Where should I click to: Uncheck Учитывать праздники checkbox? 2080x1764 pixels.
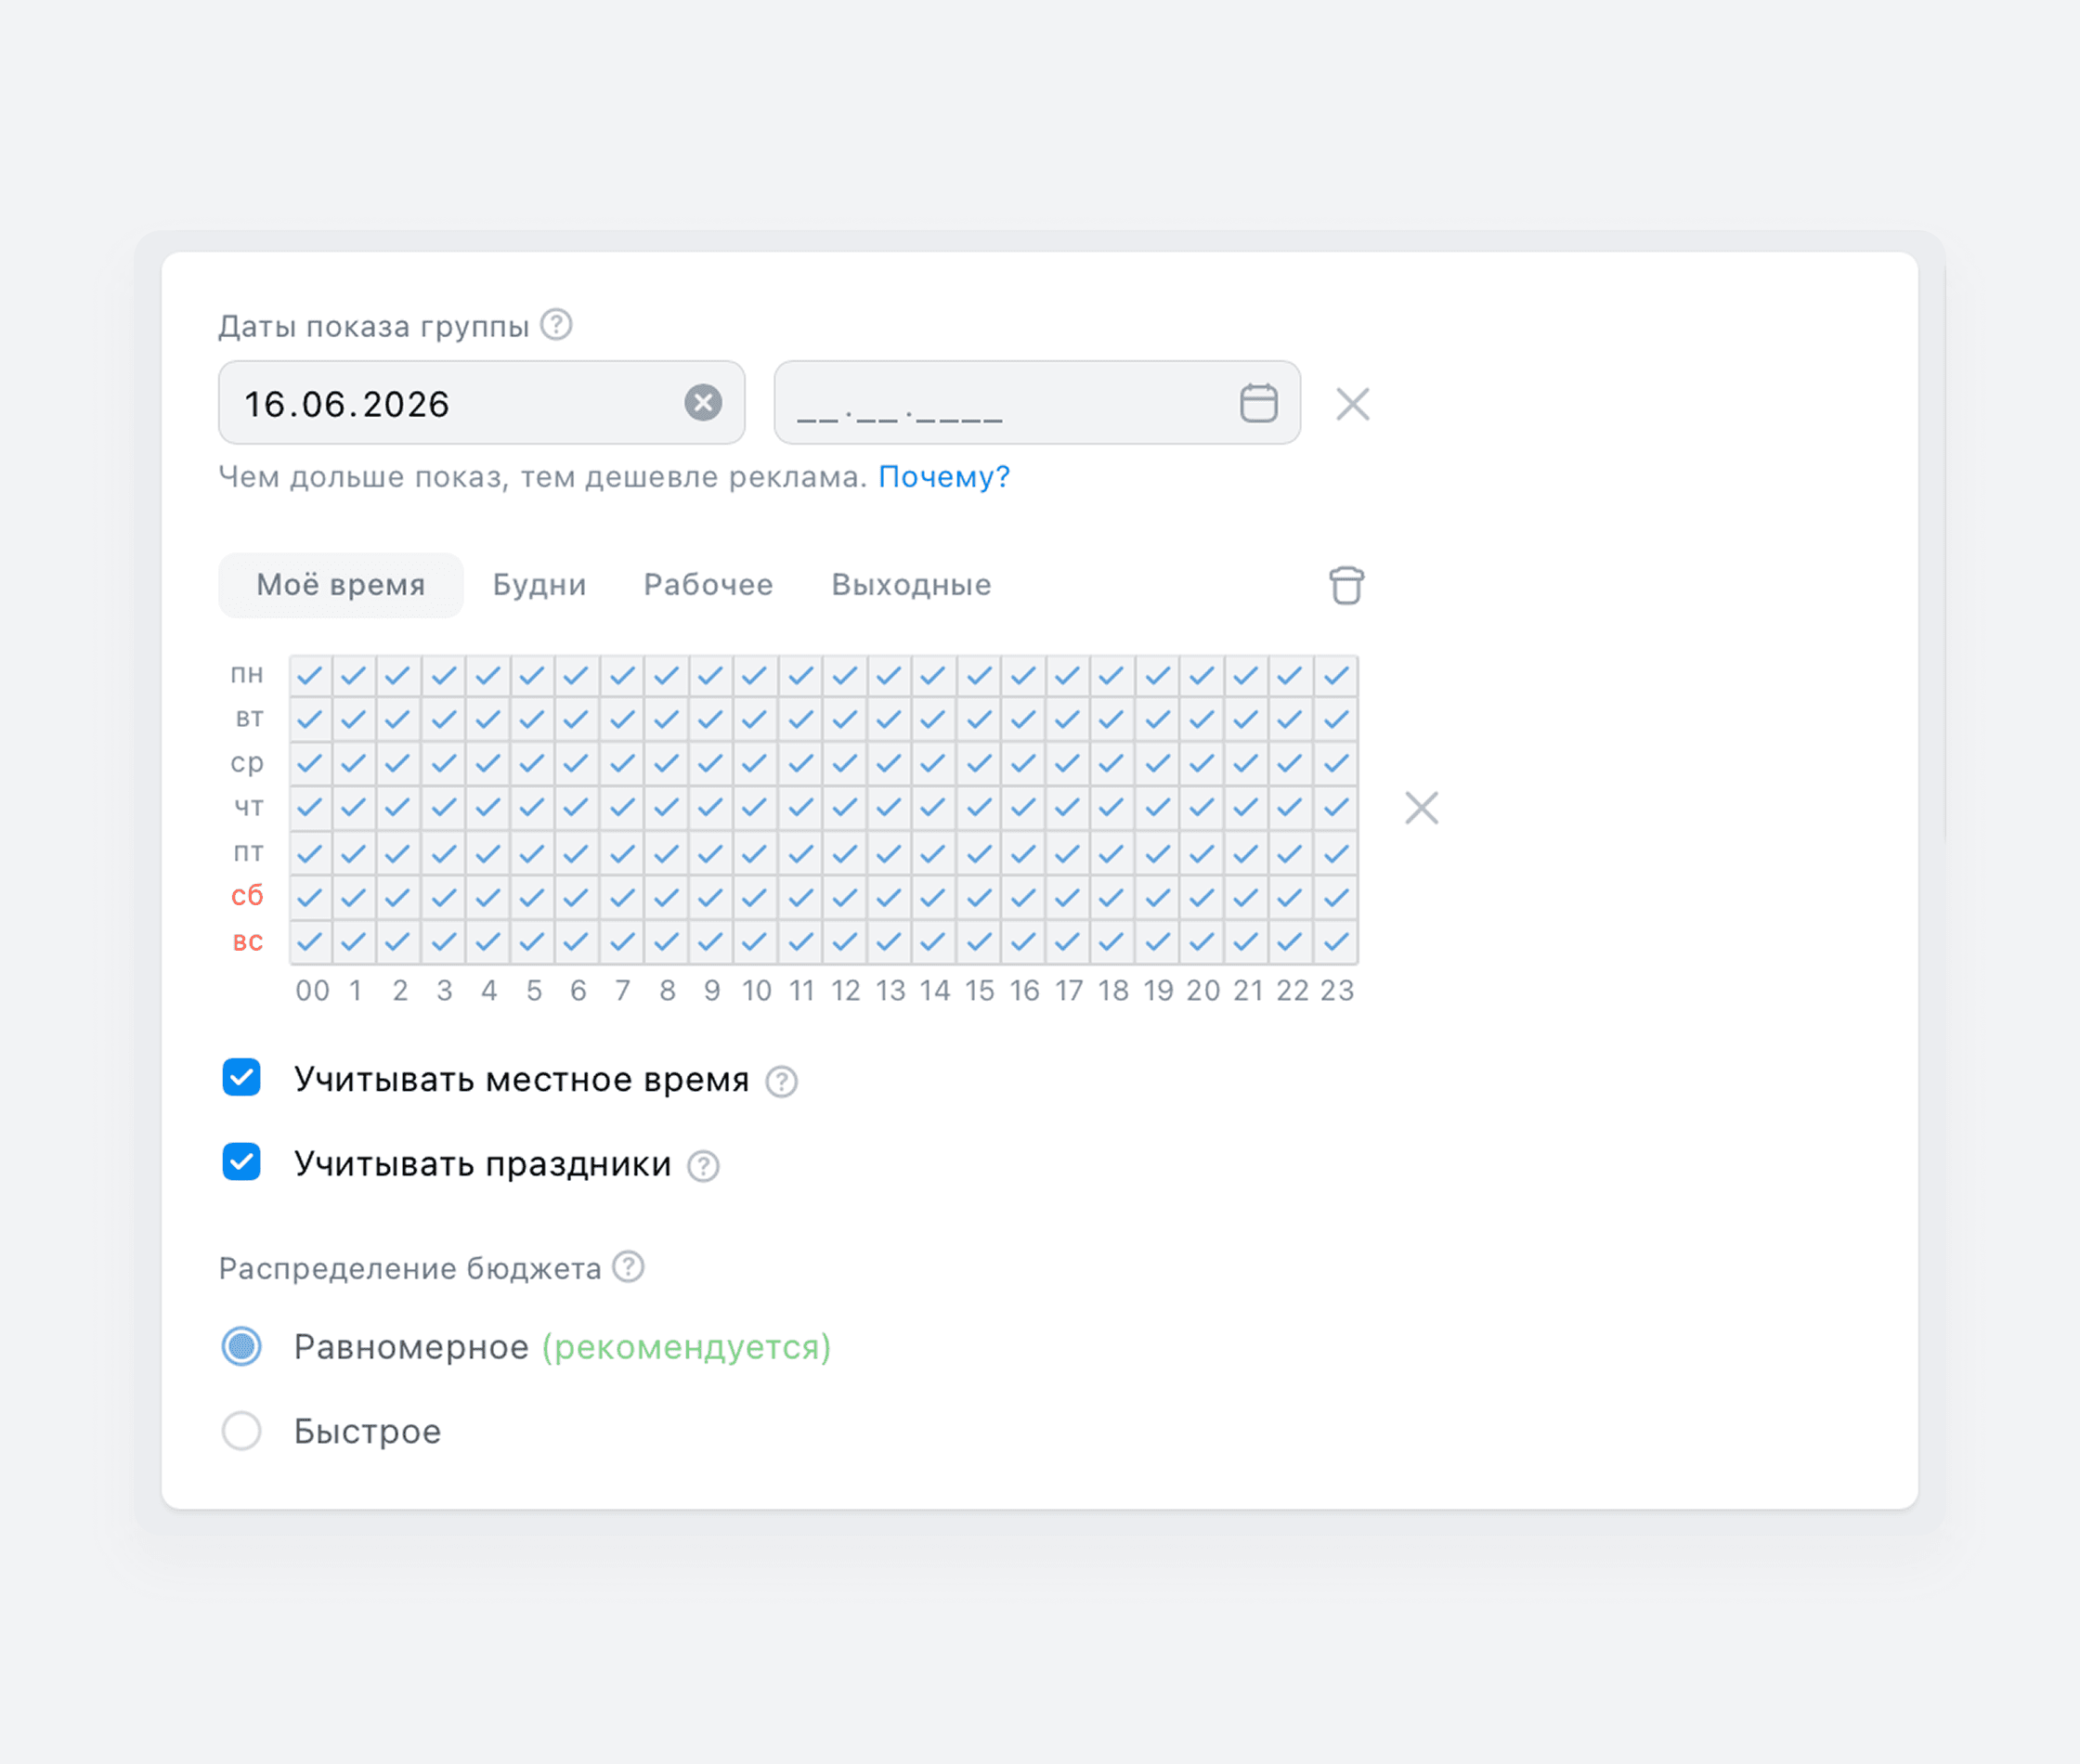242,1162
